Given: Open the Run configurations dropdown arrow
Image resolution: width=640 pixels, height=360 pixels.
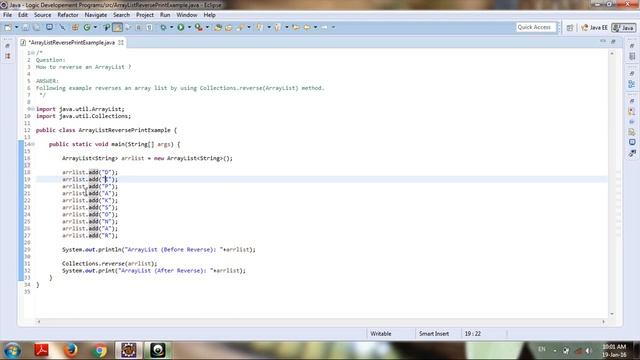Looking at the screenshot, I should tap(189, 27).
